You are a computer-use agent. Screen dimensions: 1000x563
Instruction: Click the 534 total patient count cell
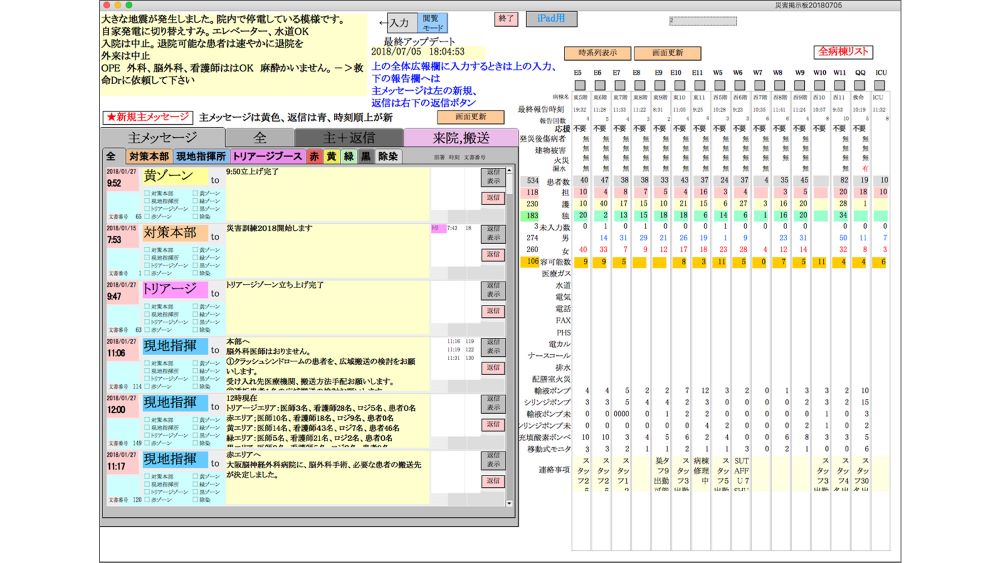[x=533, y=180]
